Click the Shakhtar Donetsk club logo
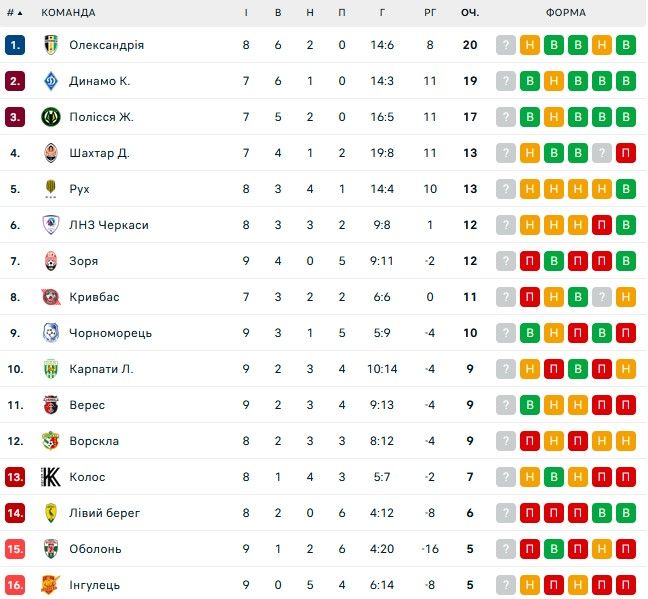 pyautogui.click(x=51, y=153)
